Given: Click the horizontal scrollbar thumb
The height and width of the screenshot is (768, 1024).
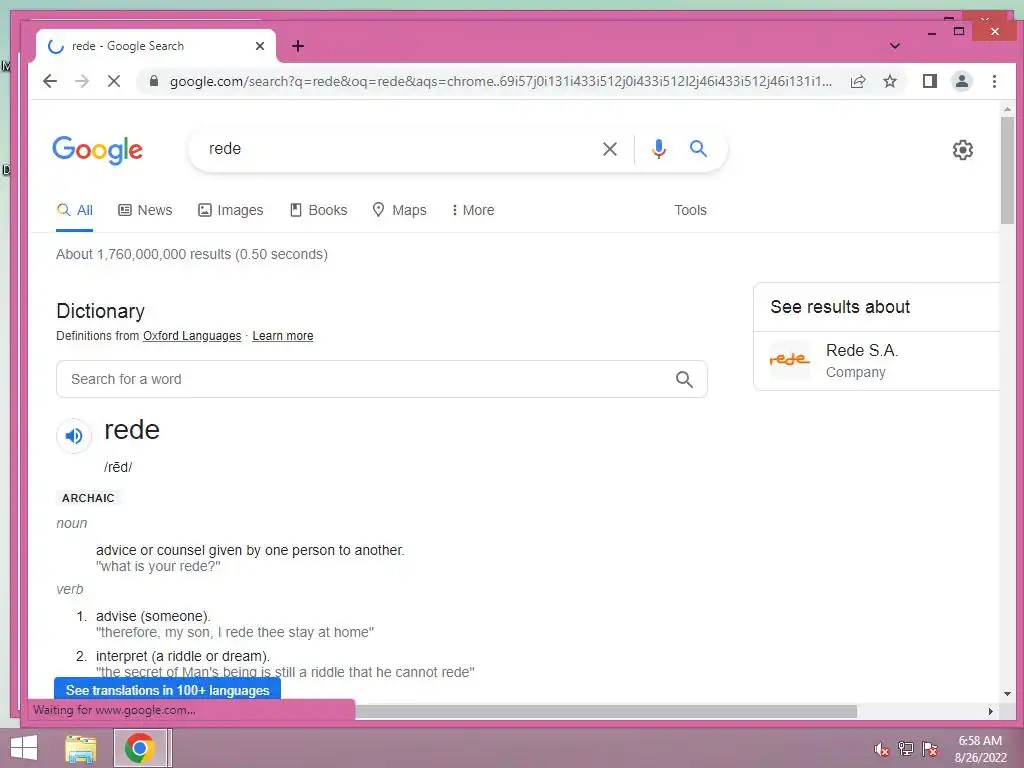Looking at the screenshot, I should 605,711.
